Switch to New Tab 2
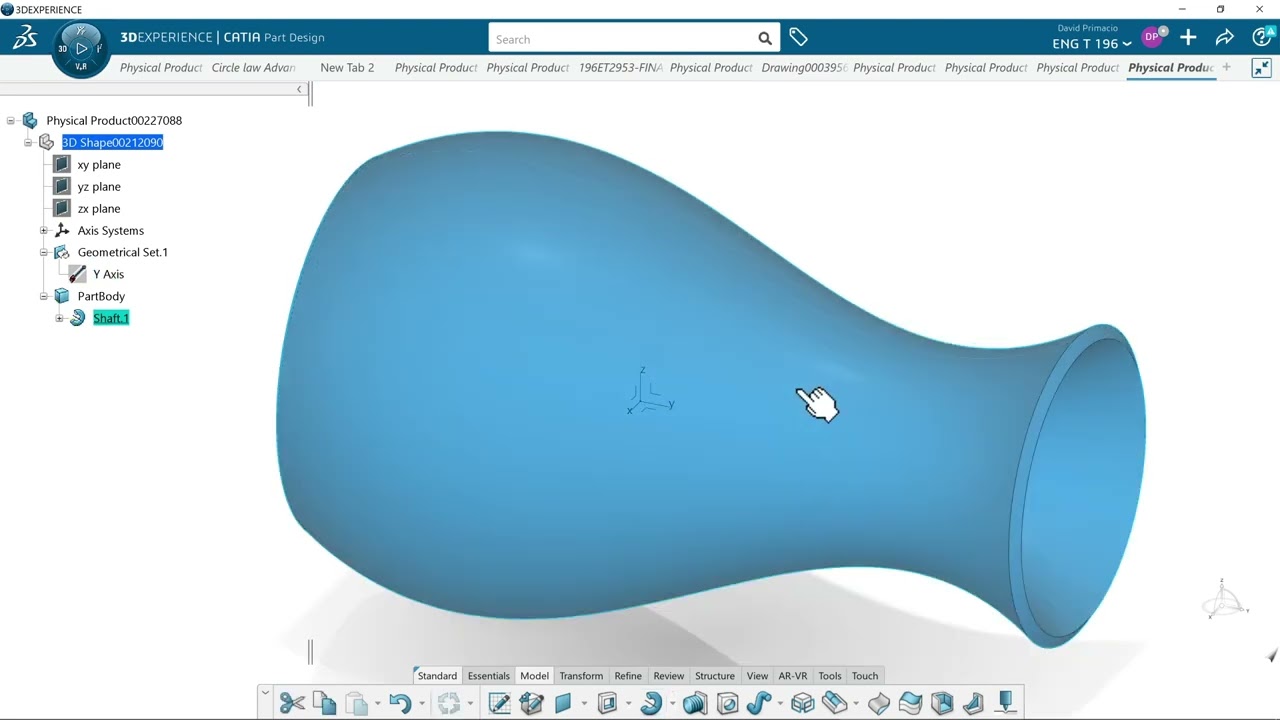The width and height of the screenshot is (1280, 720). pyautogui.click(x=347, y=68)
